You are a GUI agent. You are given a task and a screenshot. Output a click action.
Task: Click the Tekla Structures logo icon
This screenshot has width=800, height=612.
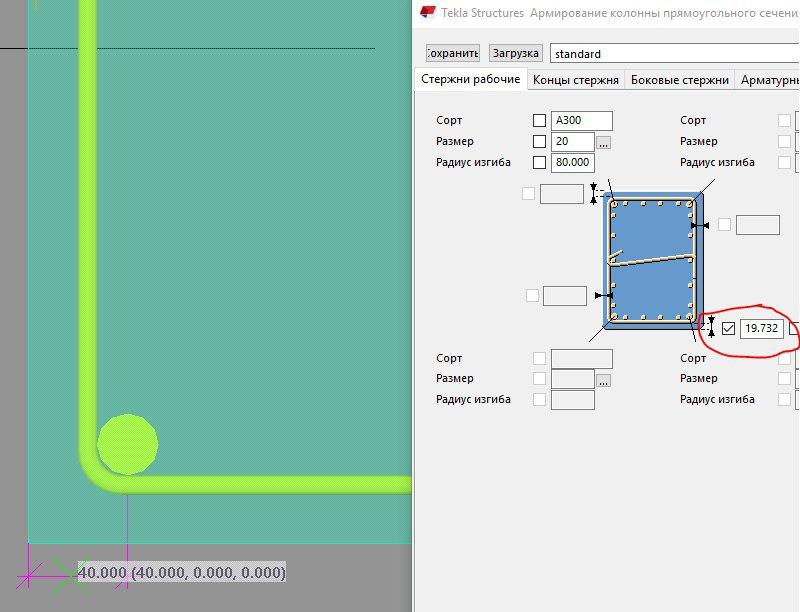click(x=428, y=12)
